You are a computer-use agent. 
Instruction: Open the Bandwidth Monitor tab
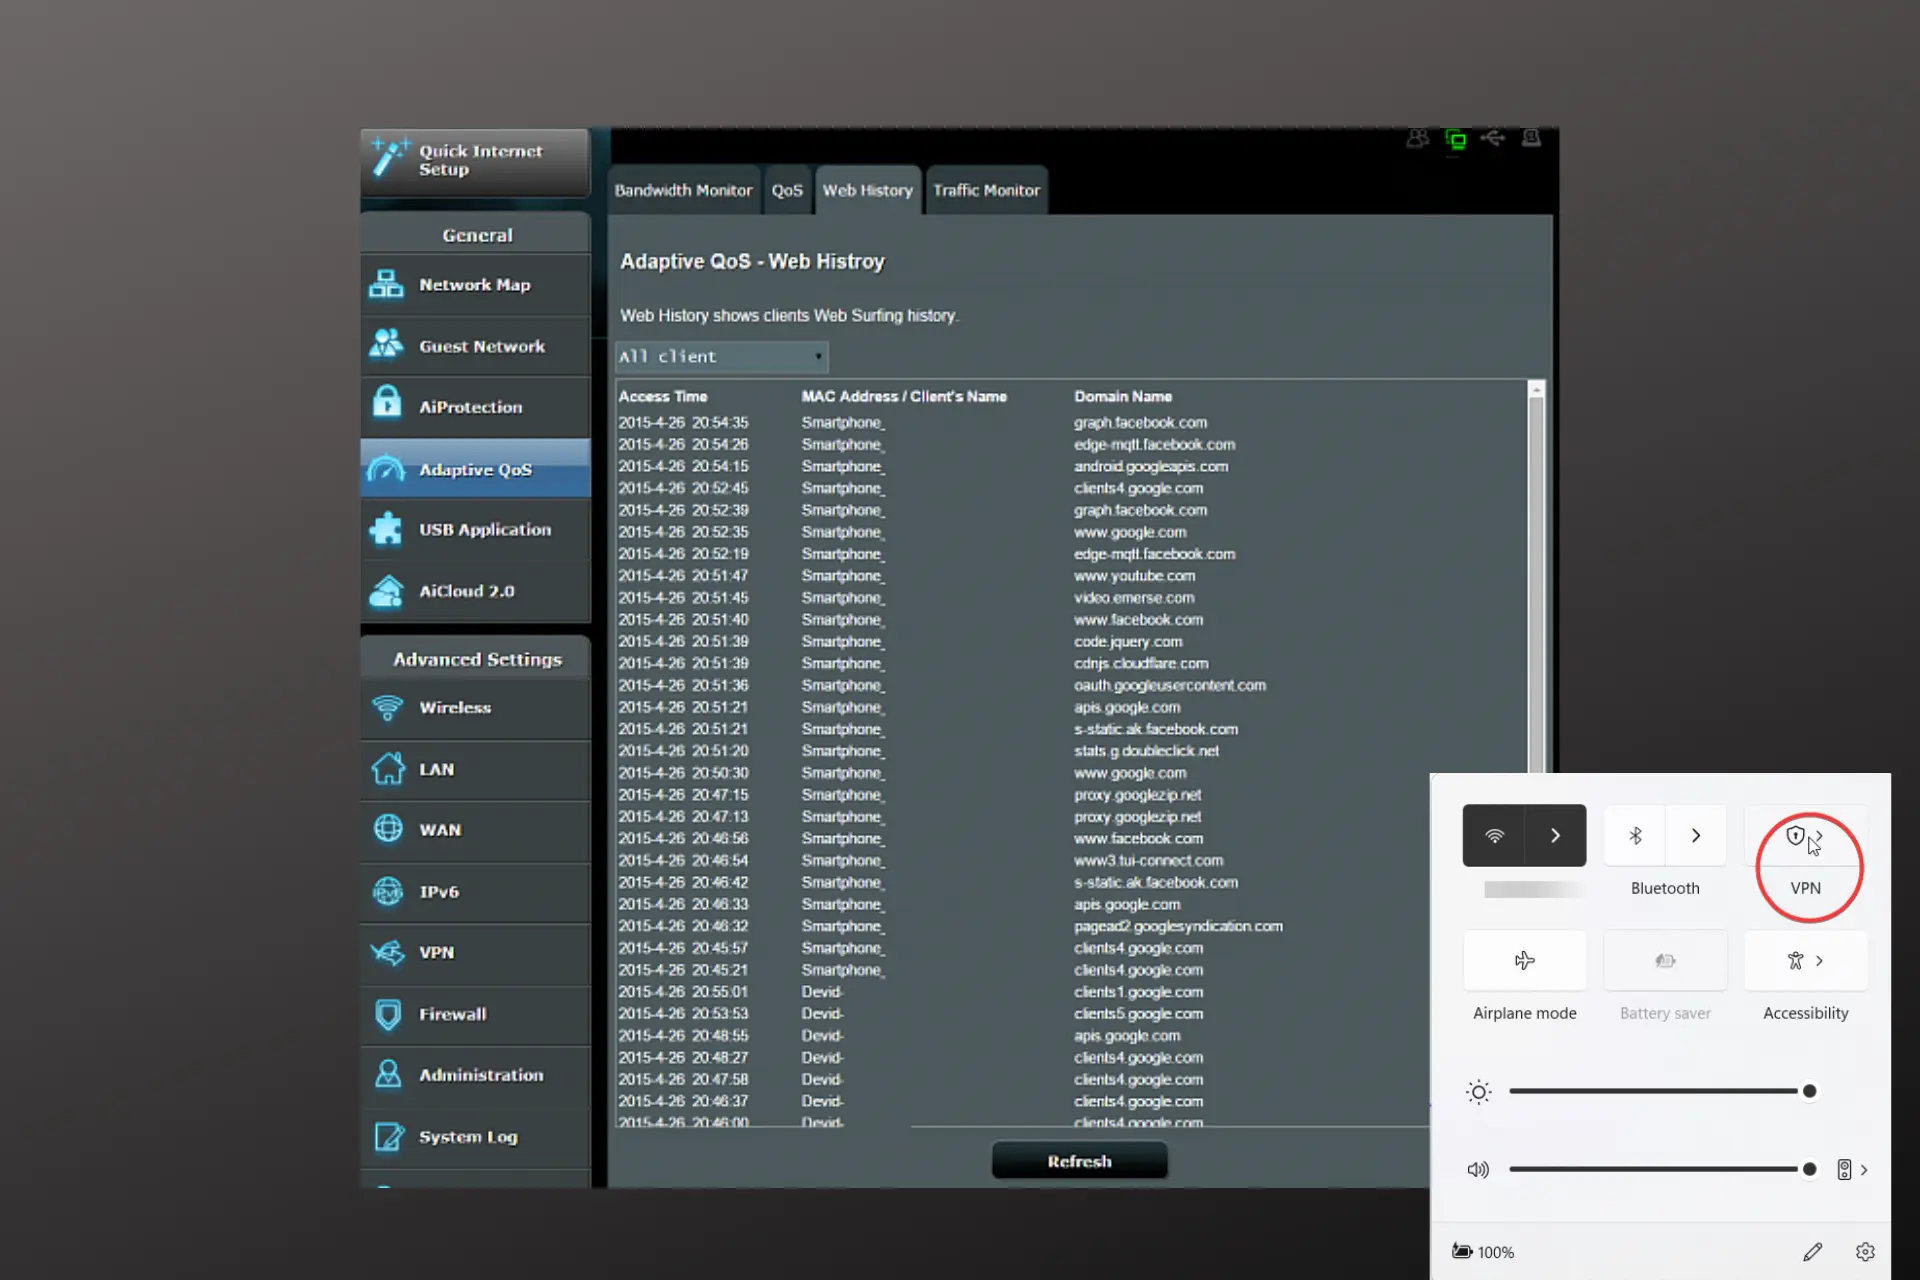684,190
